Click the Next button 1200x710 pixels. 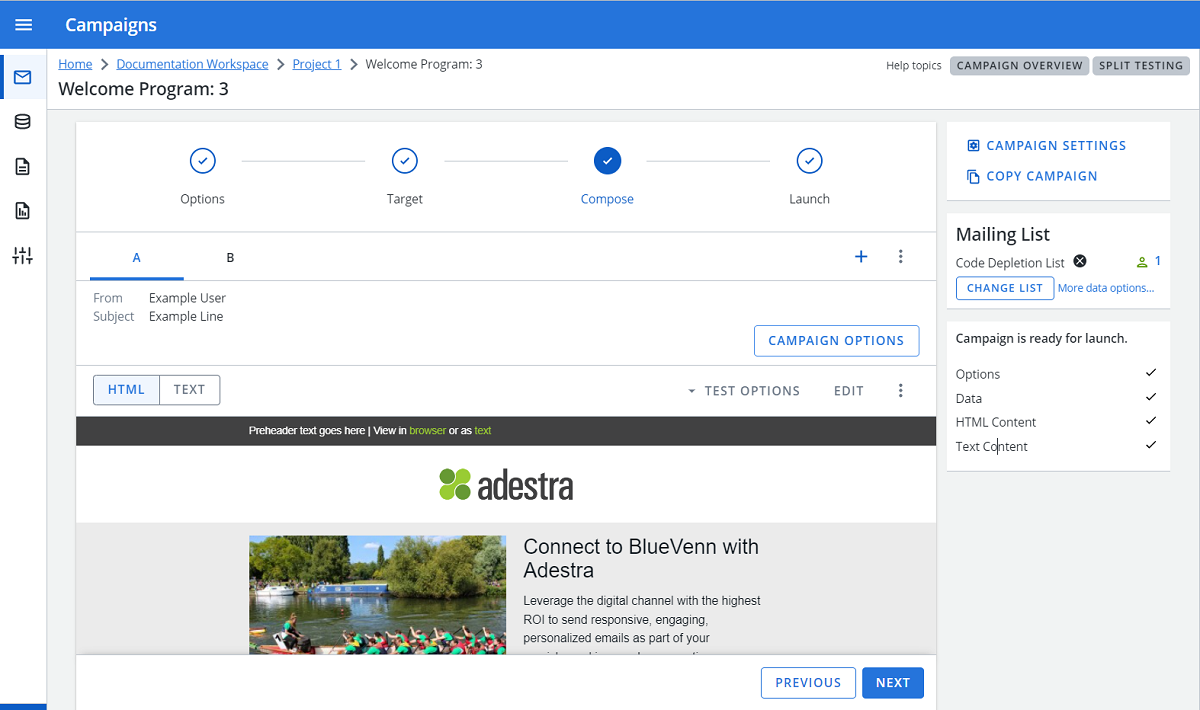click(x=893, y=683)
